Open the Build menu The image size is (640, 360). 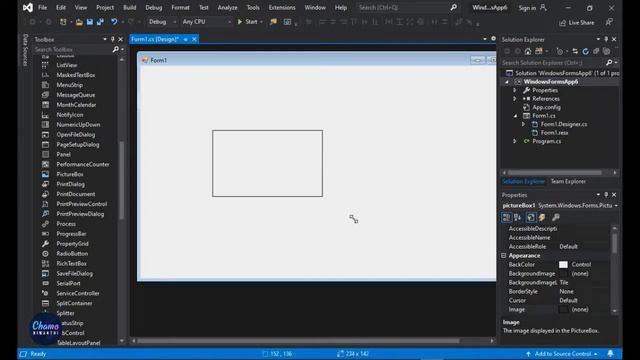pos(129,7)
